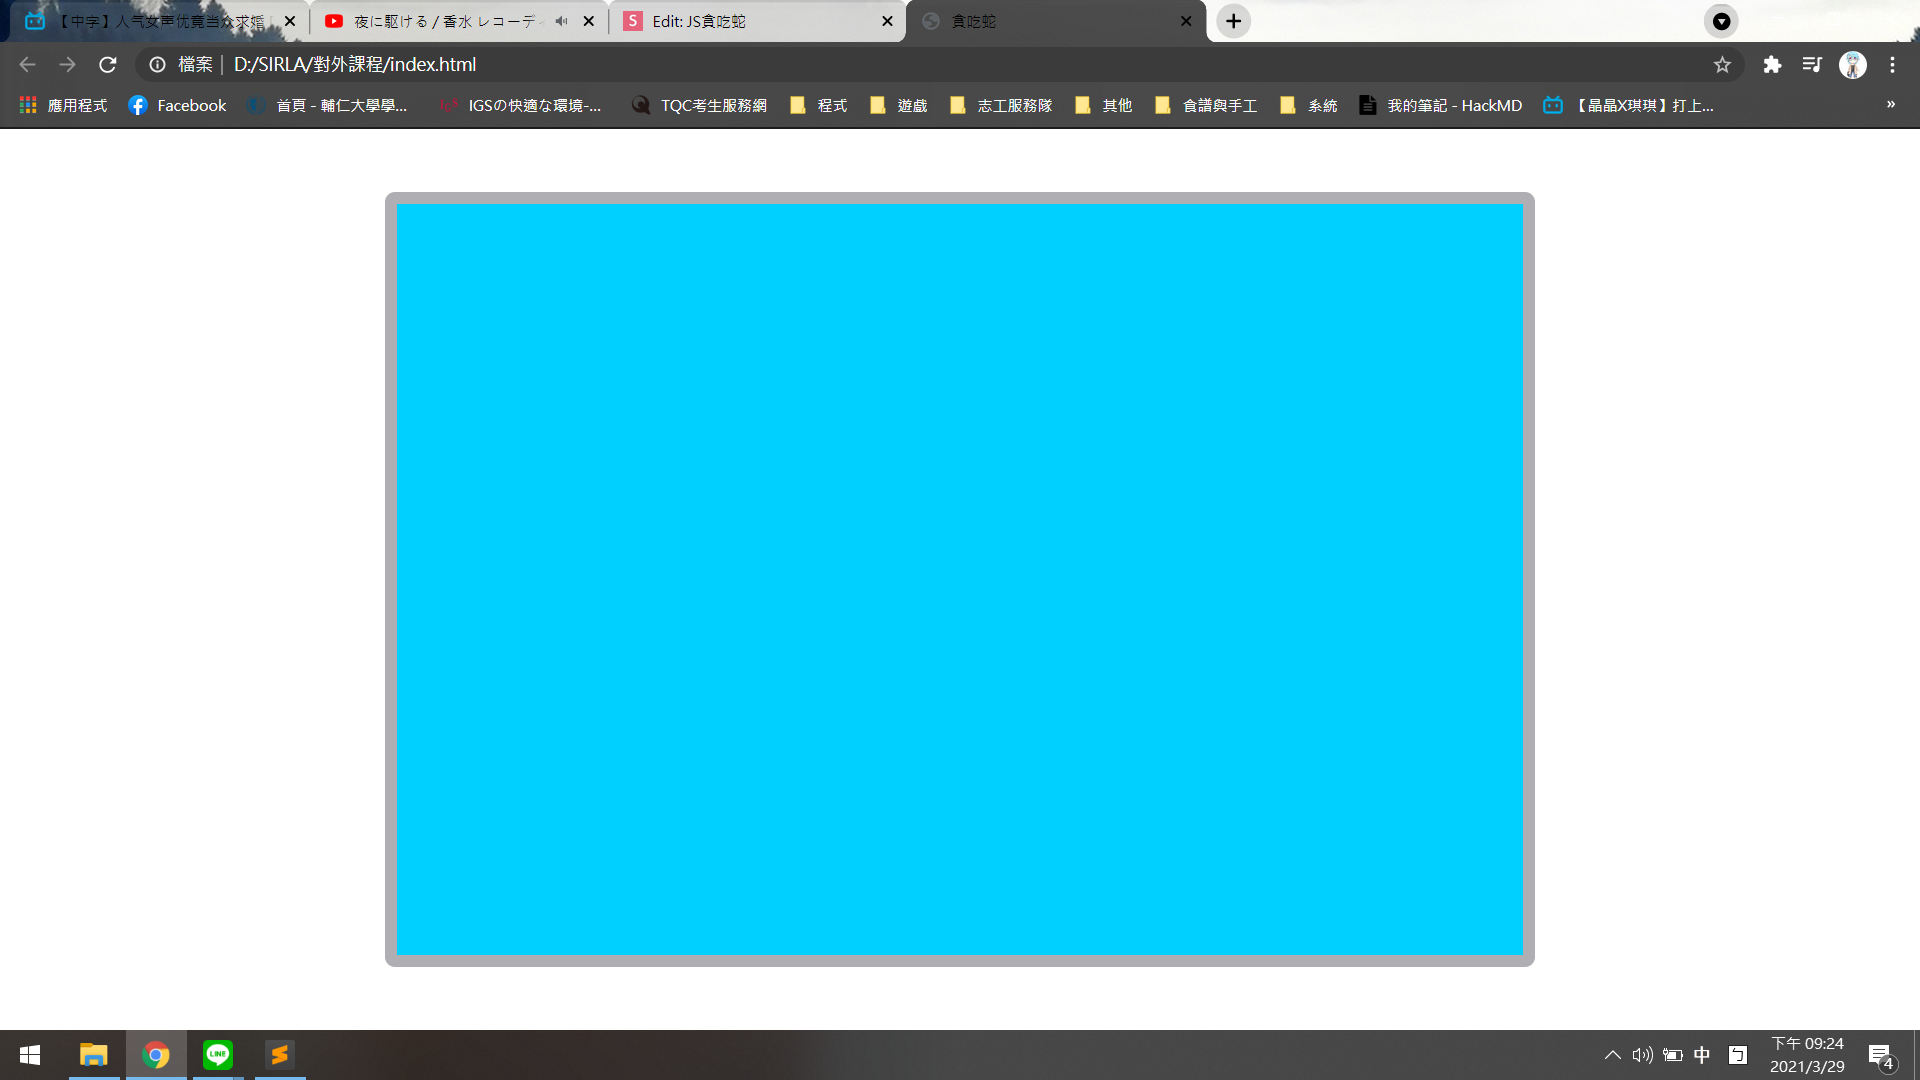1920x1080 pixels.
Task: Show hidden bookmarks overflow chevron
Action: point(1890,105)
